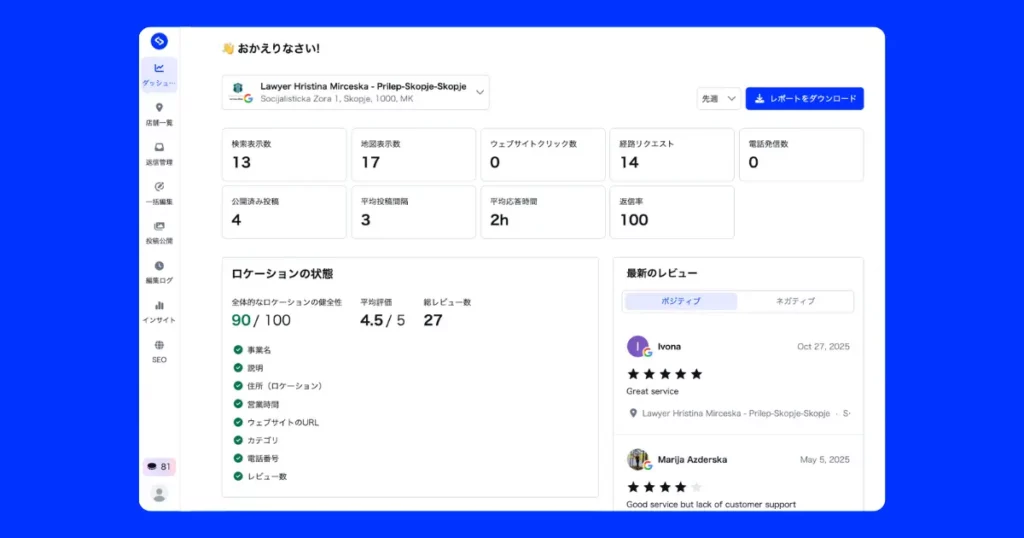1024x538 pixels.
Task: Click the health score 90 / 100
Action: pos(261,321)
